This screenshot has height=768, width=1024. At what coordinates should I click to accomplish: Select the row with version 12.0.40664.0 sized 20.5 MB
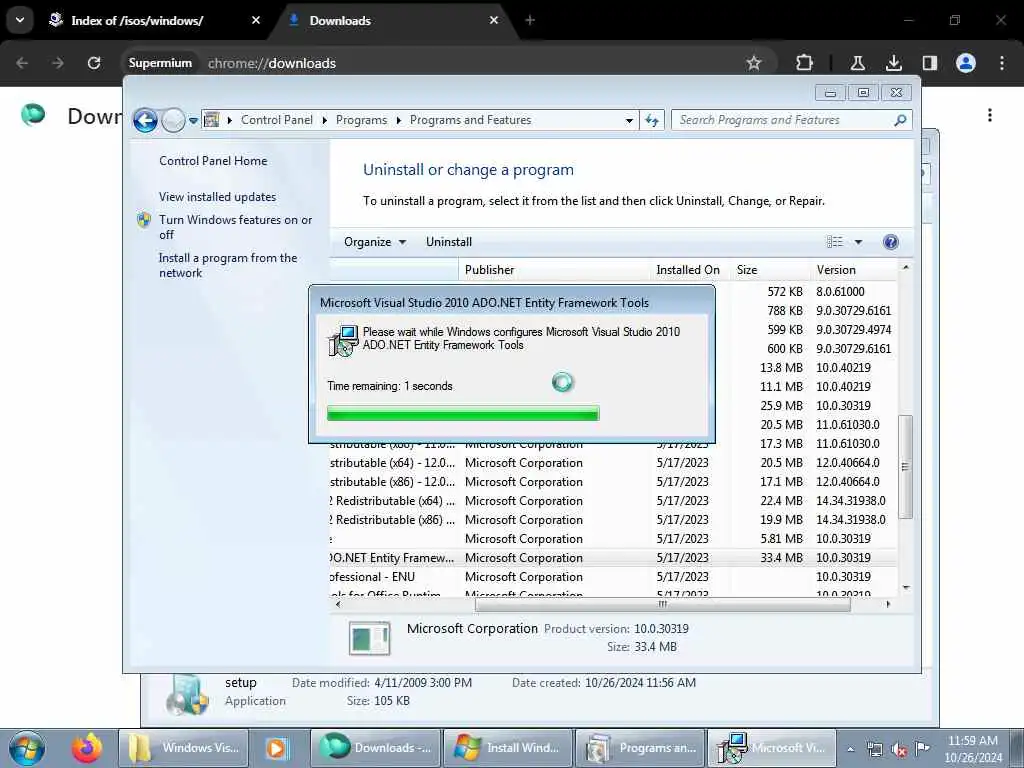point(613,463)
